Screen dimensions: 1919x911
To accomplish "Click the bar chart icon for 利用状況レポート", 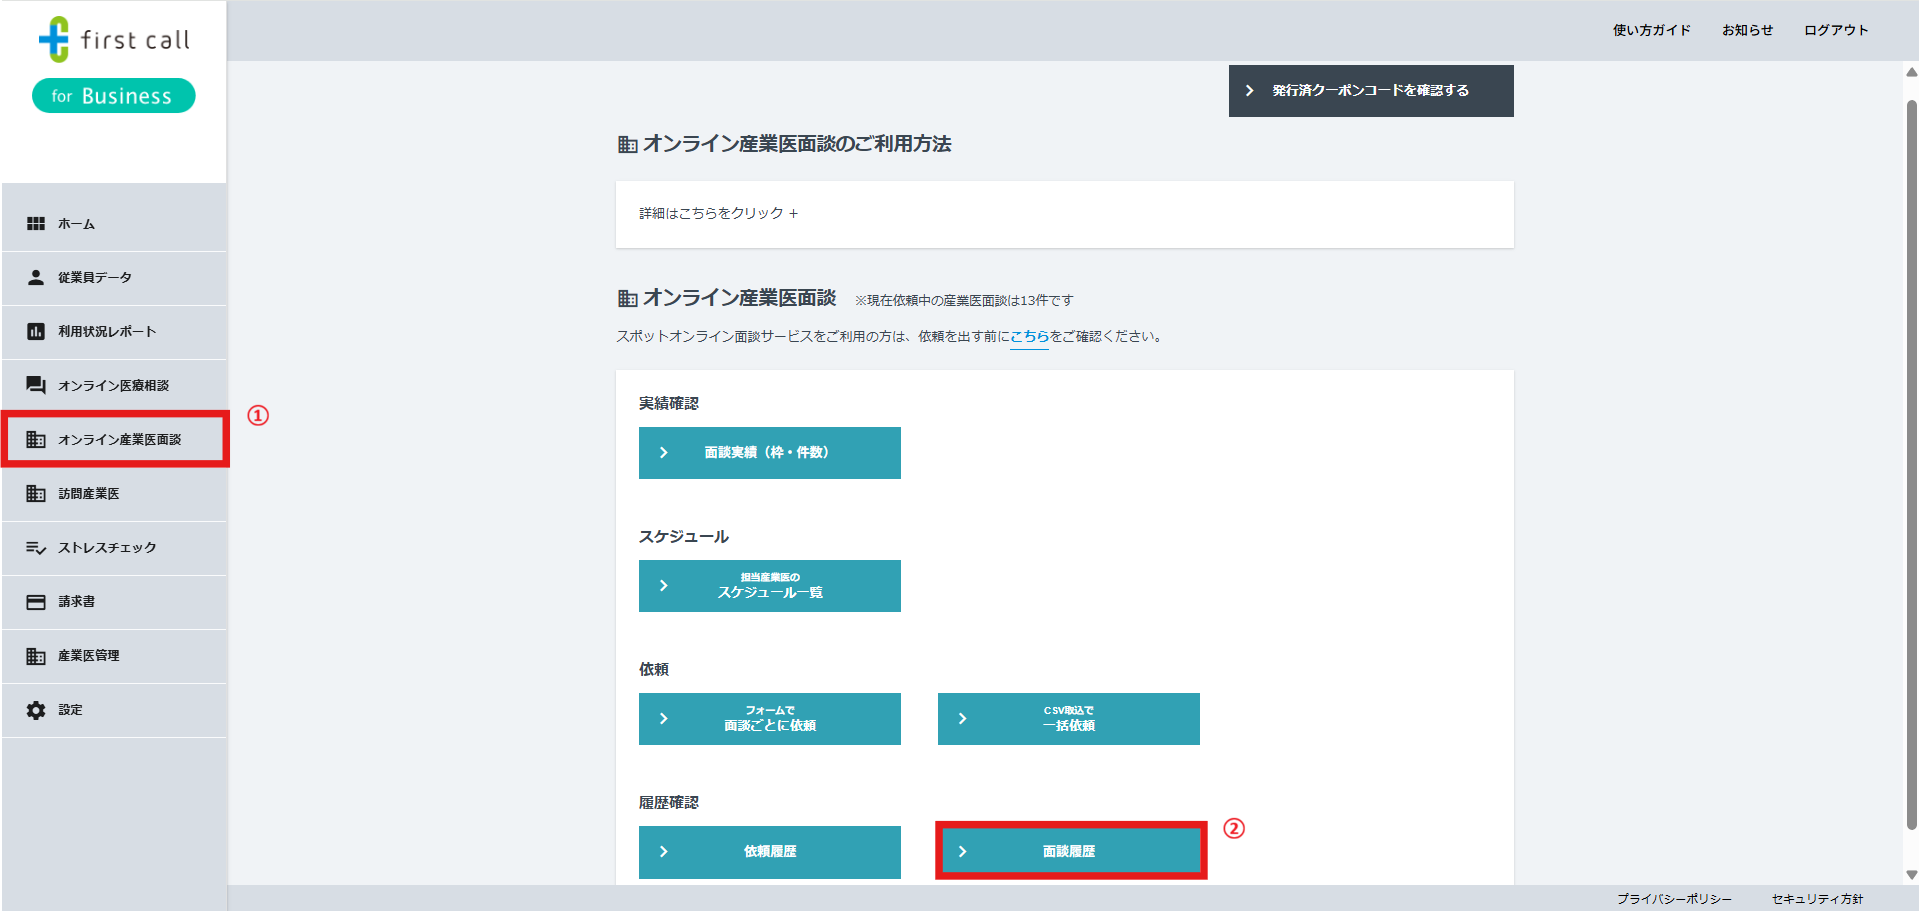I will click(x=36, y=332).
